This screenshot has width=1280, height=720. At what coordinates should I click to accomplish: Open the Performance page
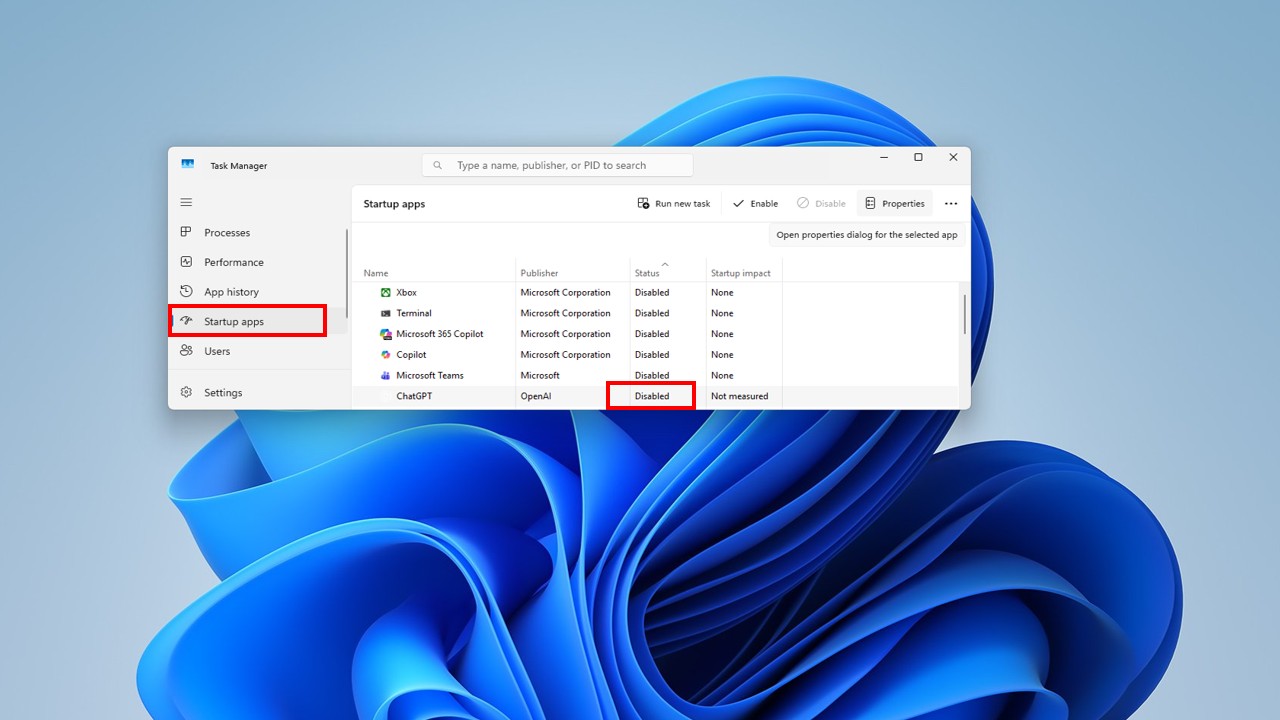pyautogui.click(x=233, y=262)
